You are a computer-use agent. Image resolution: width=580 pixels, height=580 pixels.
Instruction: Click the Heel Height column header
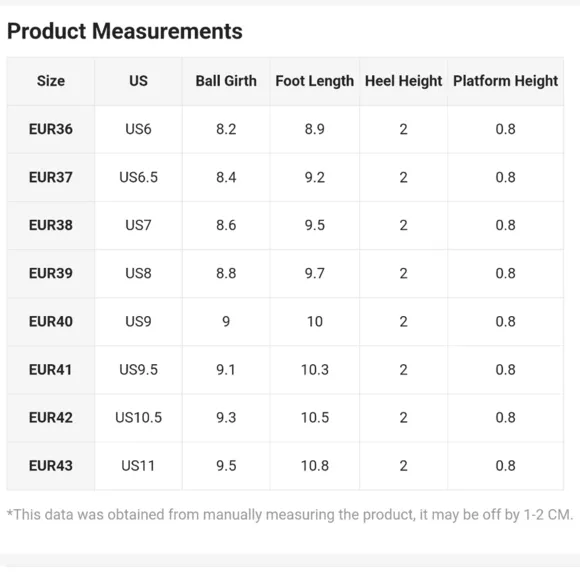(404, 81)
